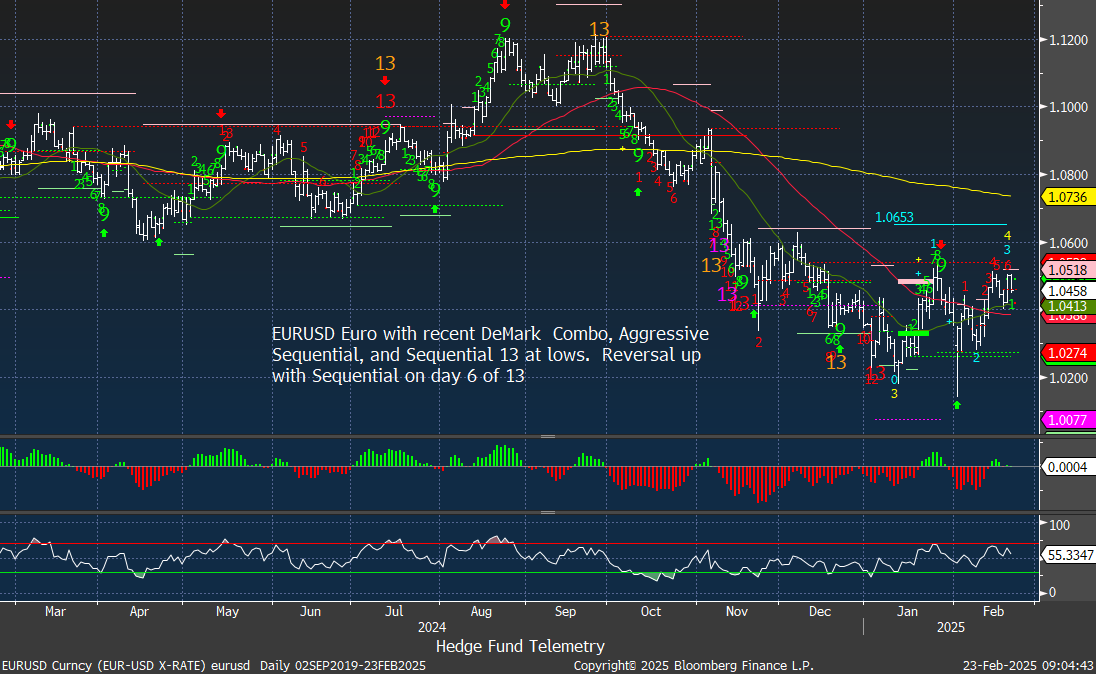The height and width of the screenshot is (674, 1096).
Task: Click the thick pink bar near January
Action: [x=914, y=281]
